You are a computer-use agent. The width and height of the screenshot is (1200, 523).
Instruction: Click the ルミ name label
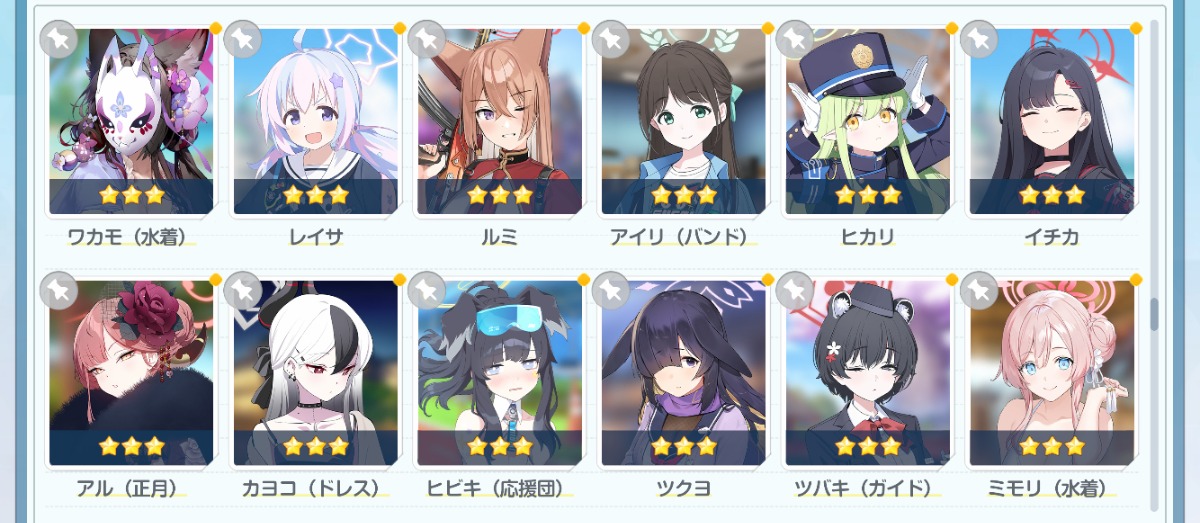click(499, 237)
